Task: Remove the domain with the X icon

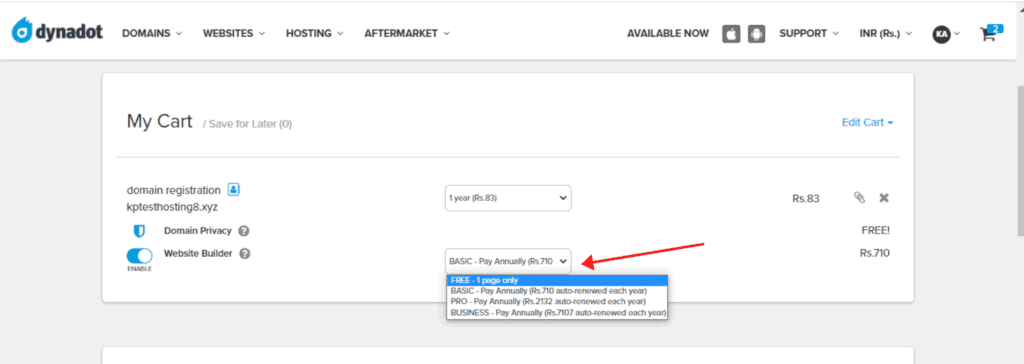Action: 884,197
